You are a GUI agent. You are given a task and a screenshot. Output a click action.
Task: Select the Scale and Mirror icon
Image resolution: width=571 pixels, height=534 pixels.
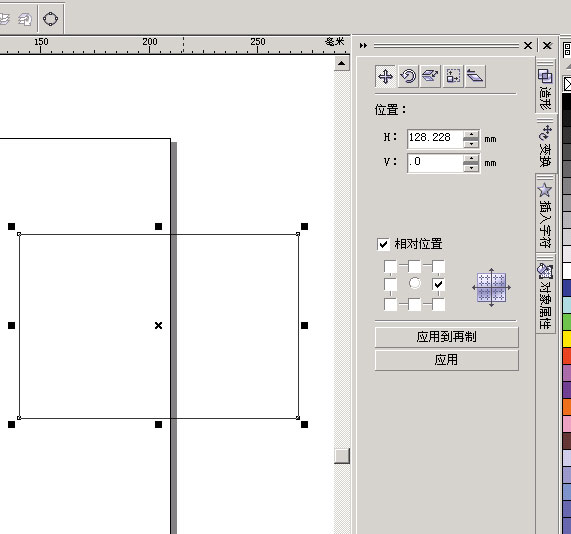coord(430,76)
